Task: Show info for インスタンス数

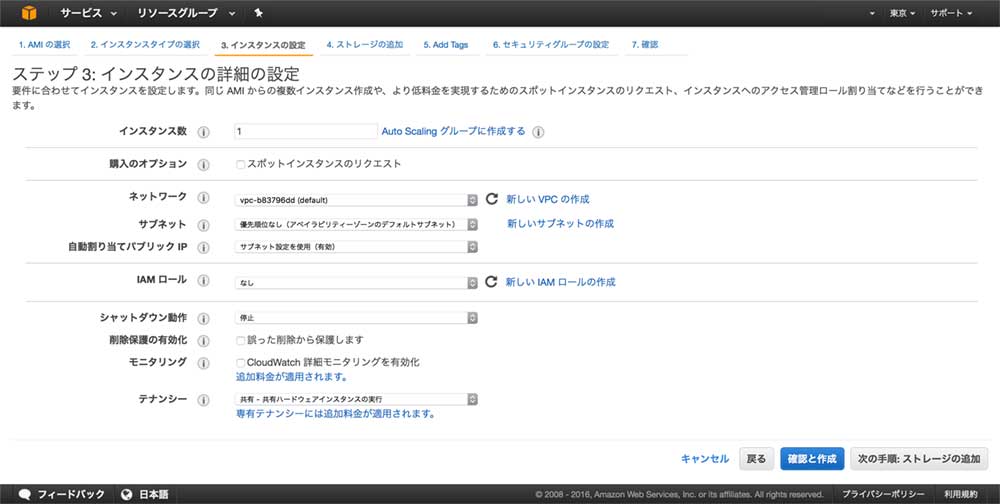Action: (x=204, y=132)
